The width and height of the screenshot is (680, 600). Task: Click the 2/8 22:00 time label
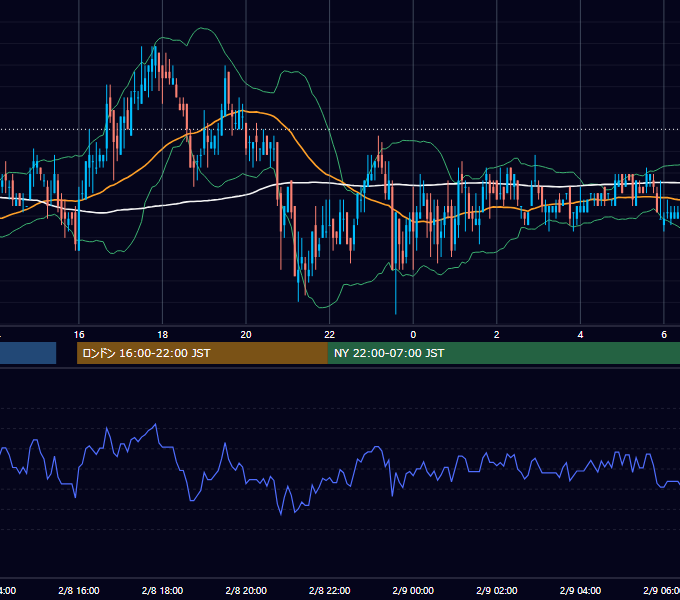pyautogui.click(x=330, y=590)
